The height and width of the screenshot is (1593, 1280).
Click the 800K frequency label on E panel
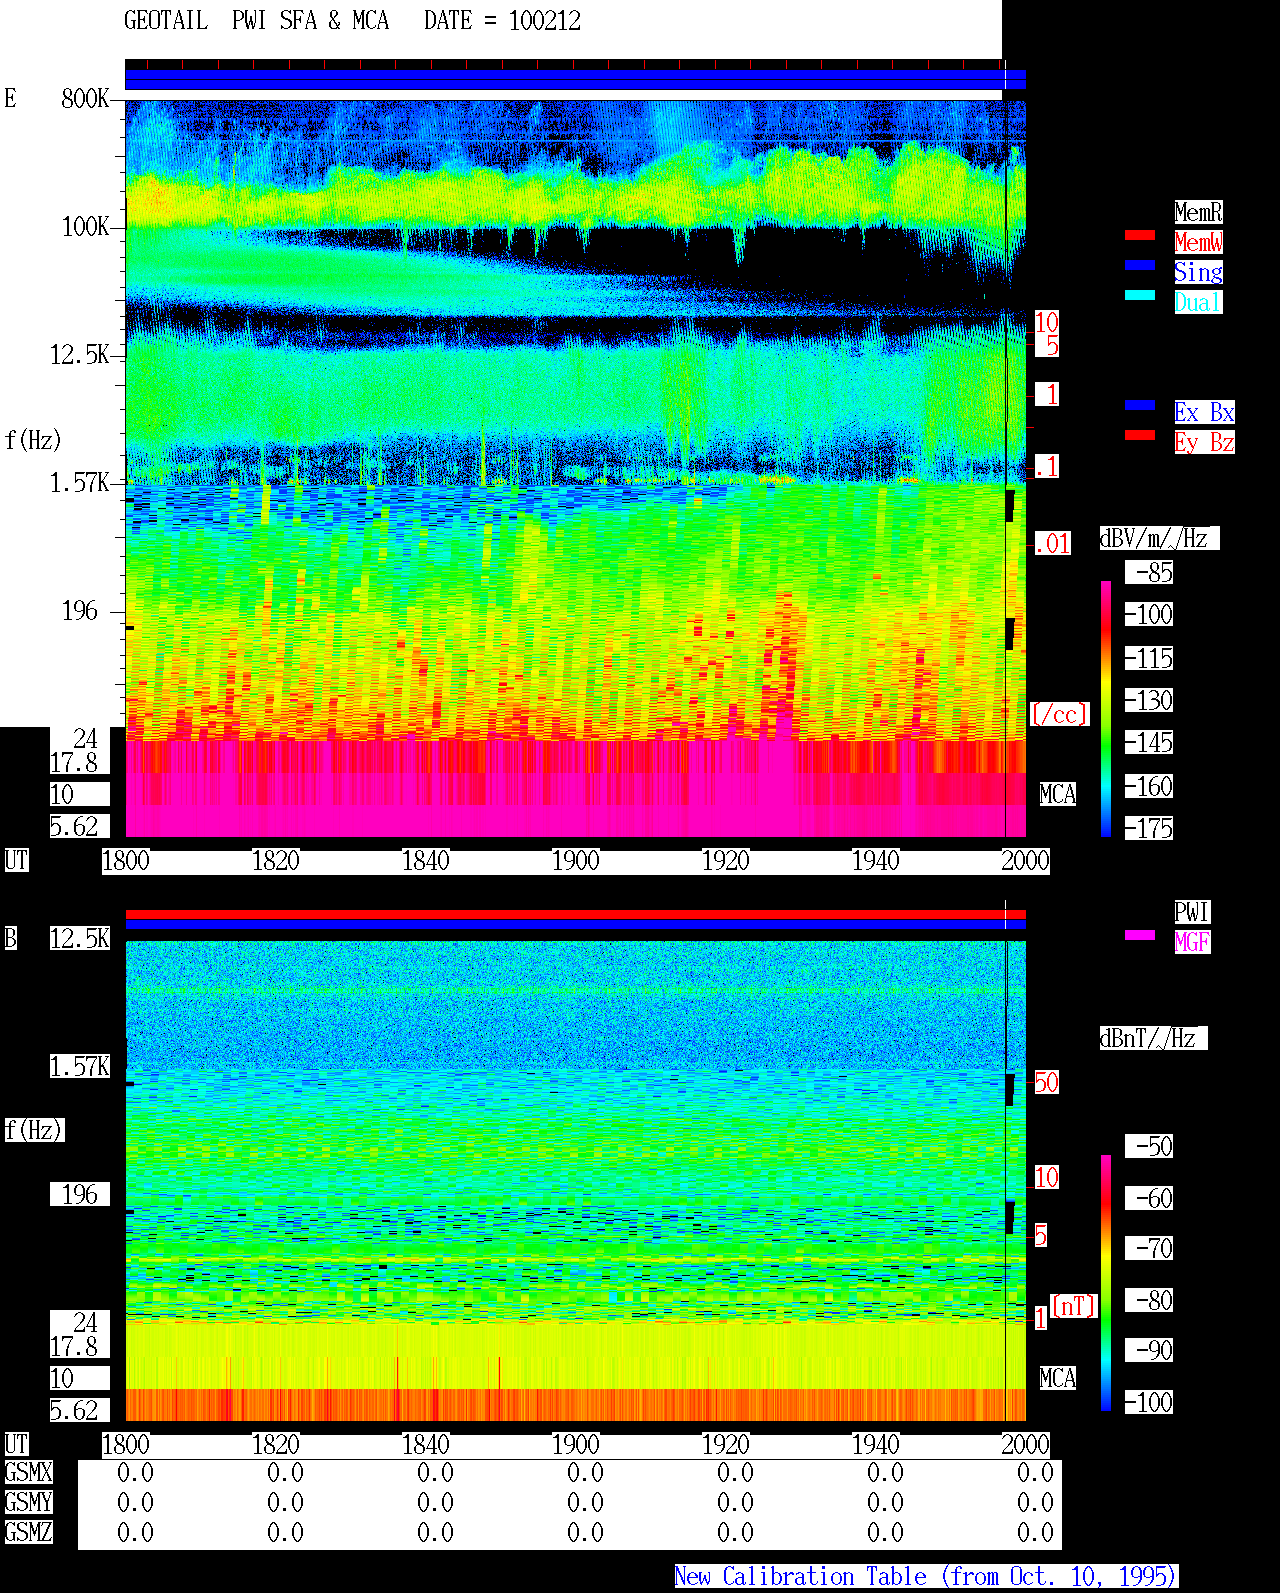coord(85,98)
